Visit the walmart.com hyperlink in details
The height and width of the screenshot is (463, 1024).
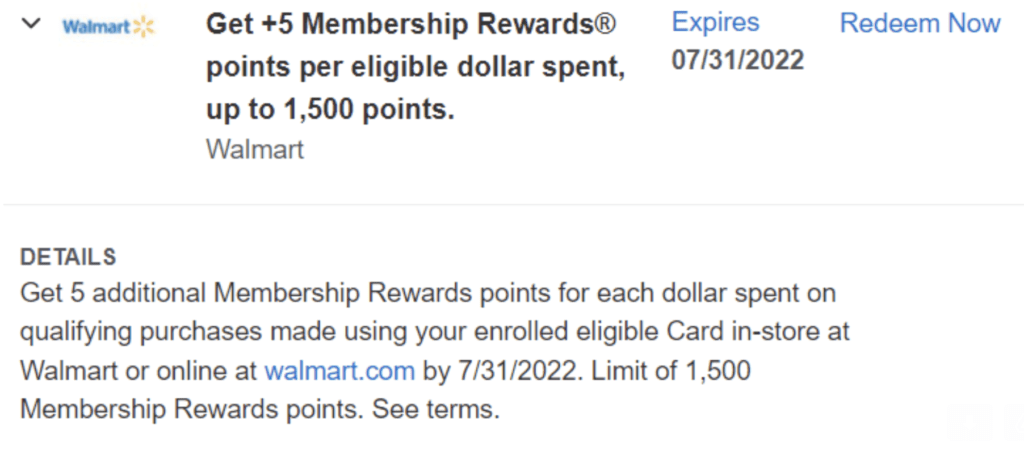pyautogui.click(x=339, y=372)
